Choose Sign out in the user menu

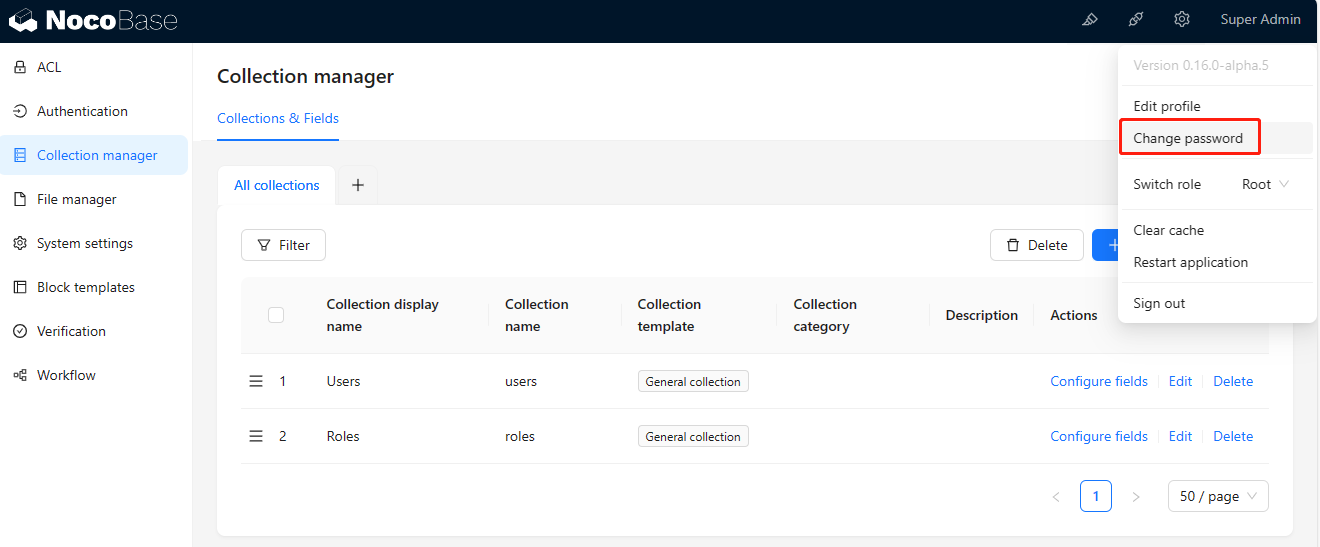(1159, 304)
